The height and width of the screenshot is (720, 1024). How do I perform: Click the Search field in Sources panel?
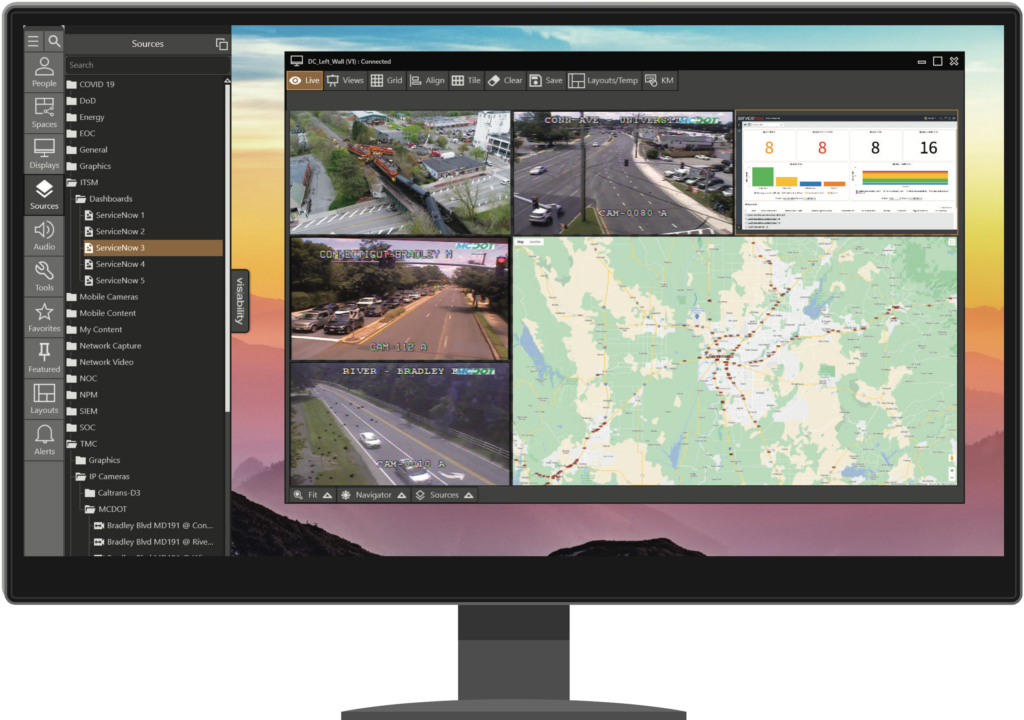click(147, 63)
